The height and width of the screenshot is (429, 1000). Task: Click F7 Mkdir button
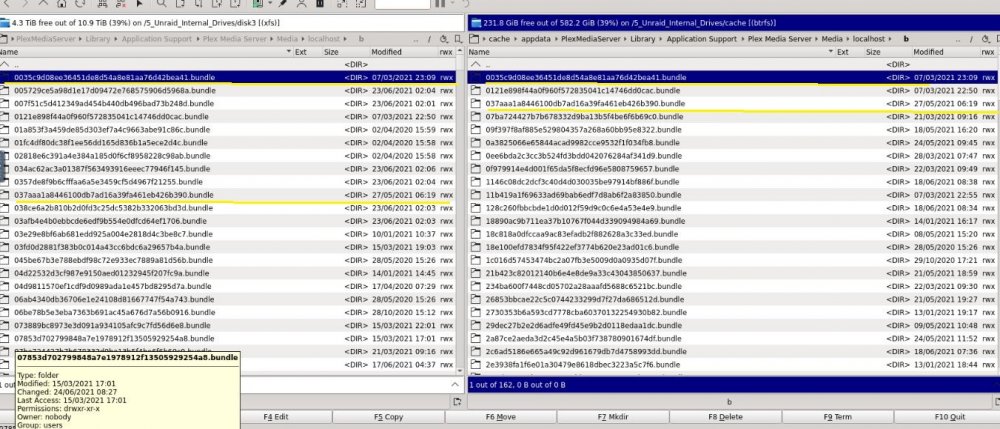pyautogui.click(x=613, y=417)
